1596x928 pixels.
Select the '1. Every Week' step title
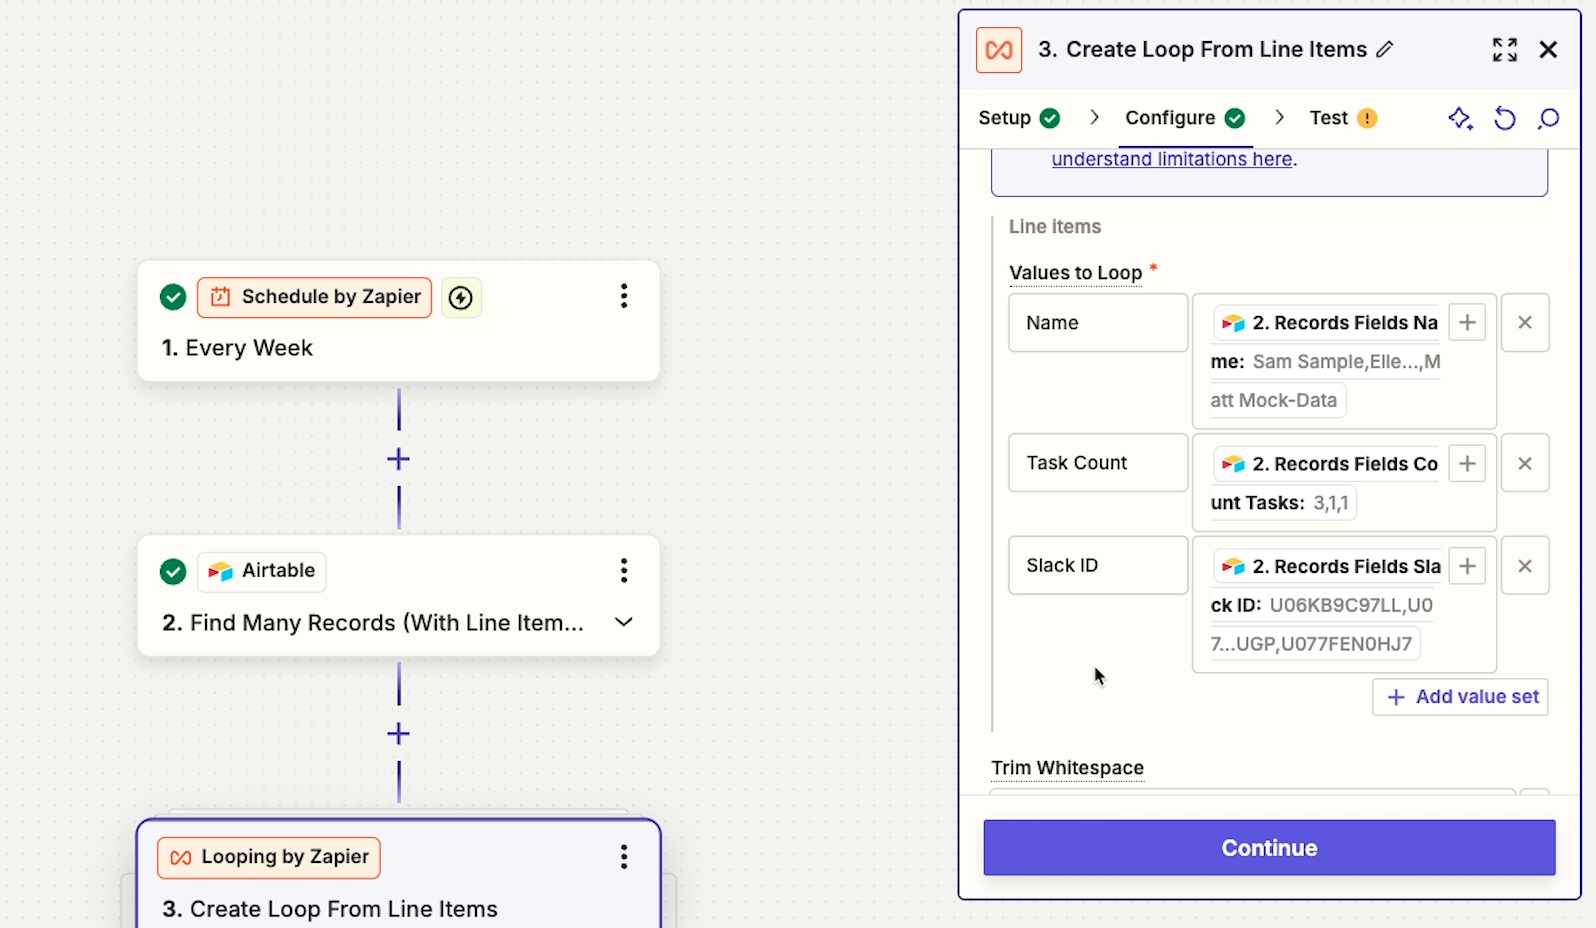[x=237, y=348]
